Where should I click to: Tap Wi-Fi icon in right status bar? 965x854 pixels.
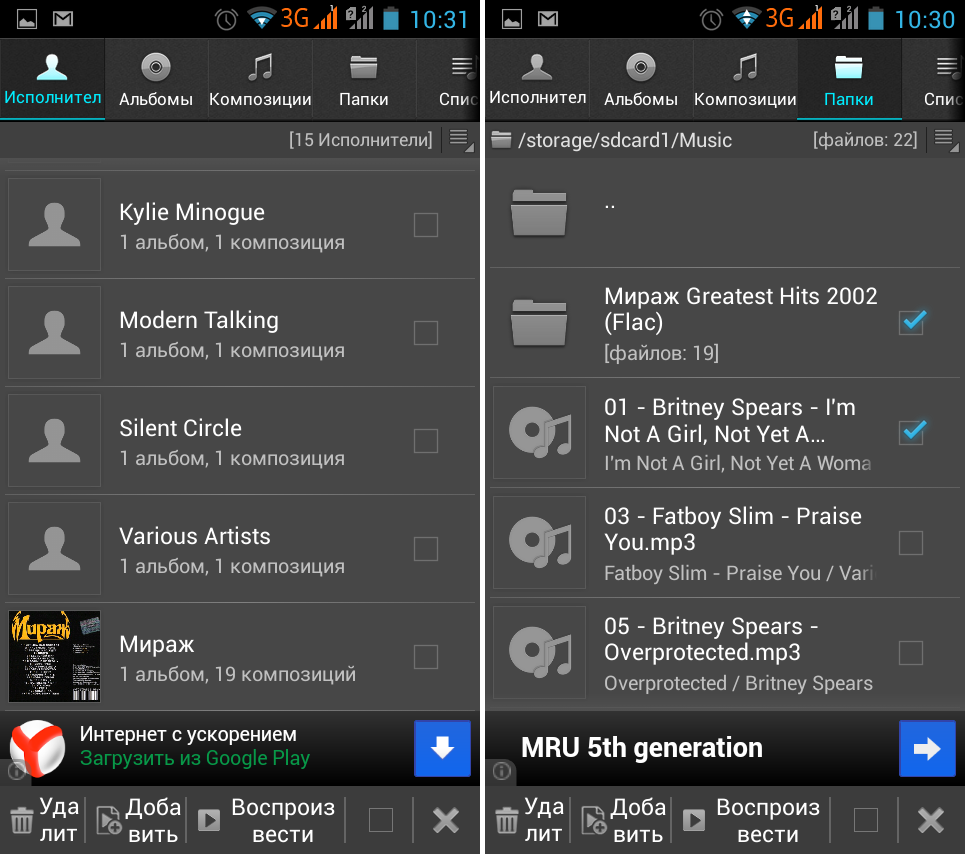[x=747, y=18]
